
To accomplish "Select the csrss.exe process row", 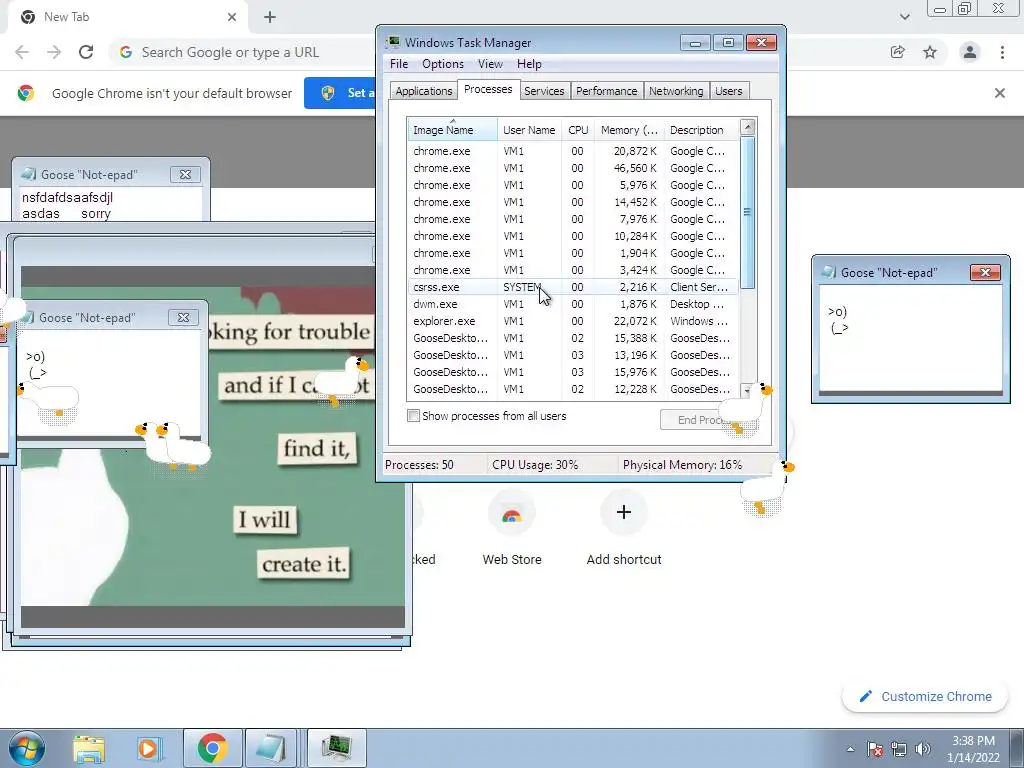I will [x=572, y=287].
